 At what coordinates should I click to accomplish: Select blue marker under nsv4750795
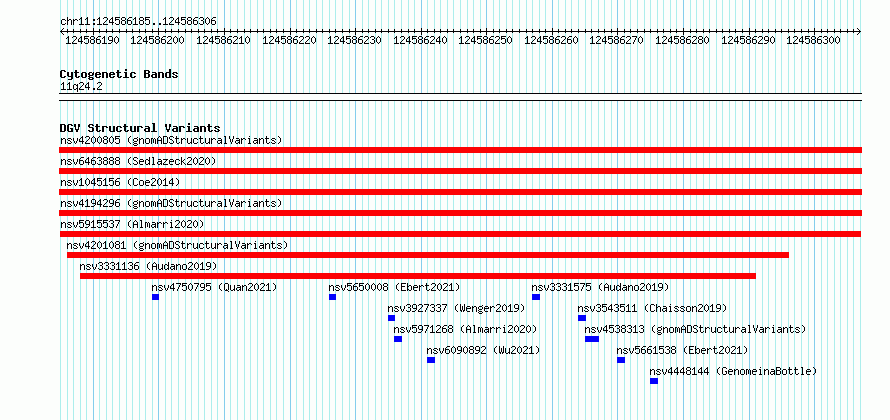(x=156, y=297)
